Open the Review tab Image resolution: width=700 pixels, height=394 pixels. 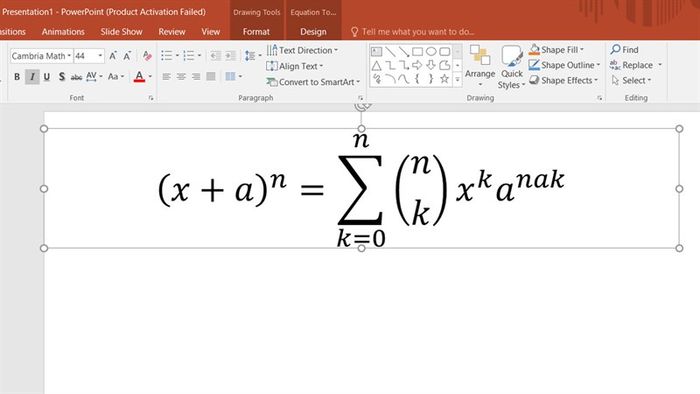pos(172,32)
